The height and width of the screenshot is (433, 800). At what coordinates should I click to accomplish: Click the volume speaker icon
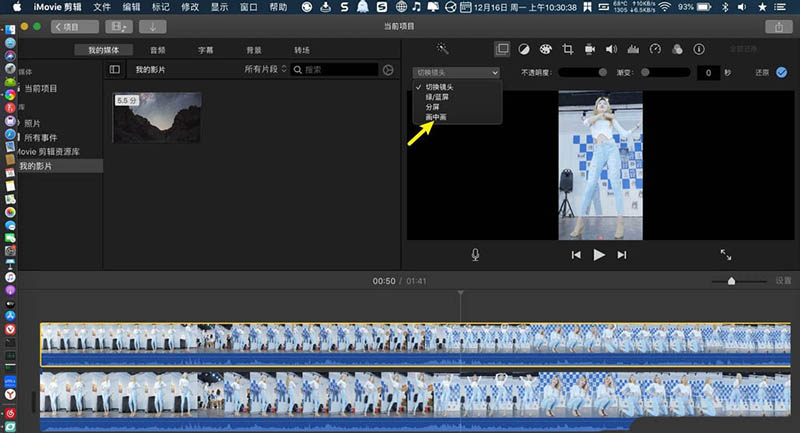(610, 49)
